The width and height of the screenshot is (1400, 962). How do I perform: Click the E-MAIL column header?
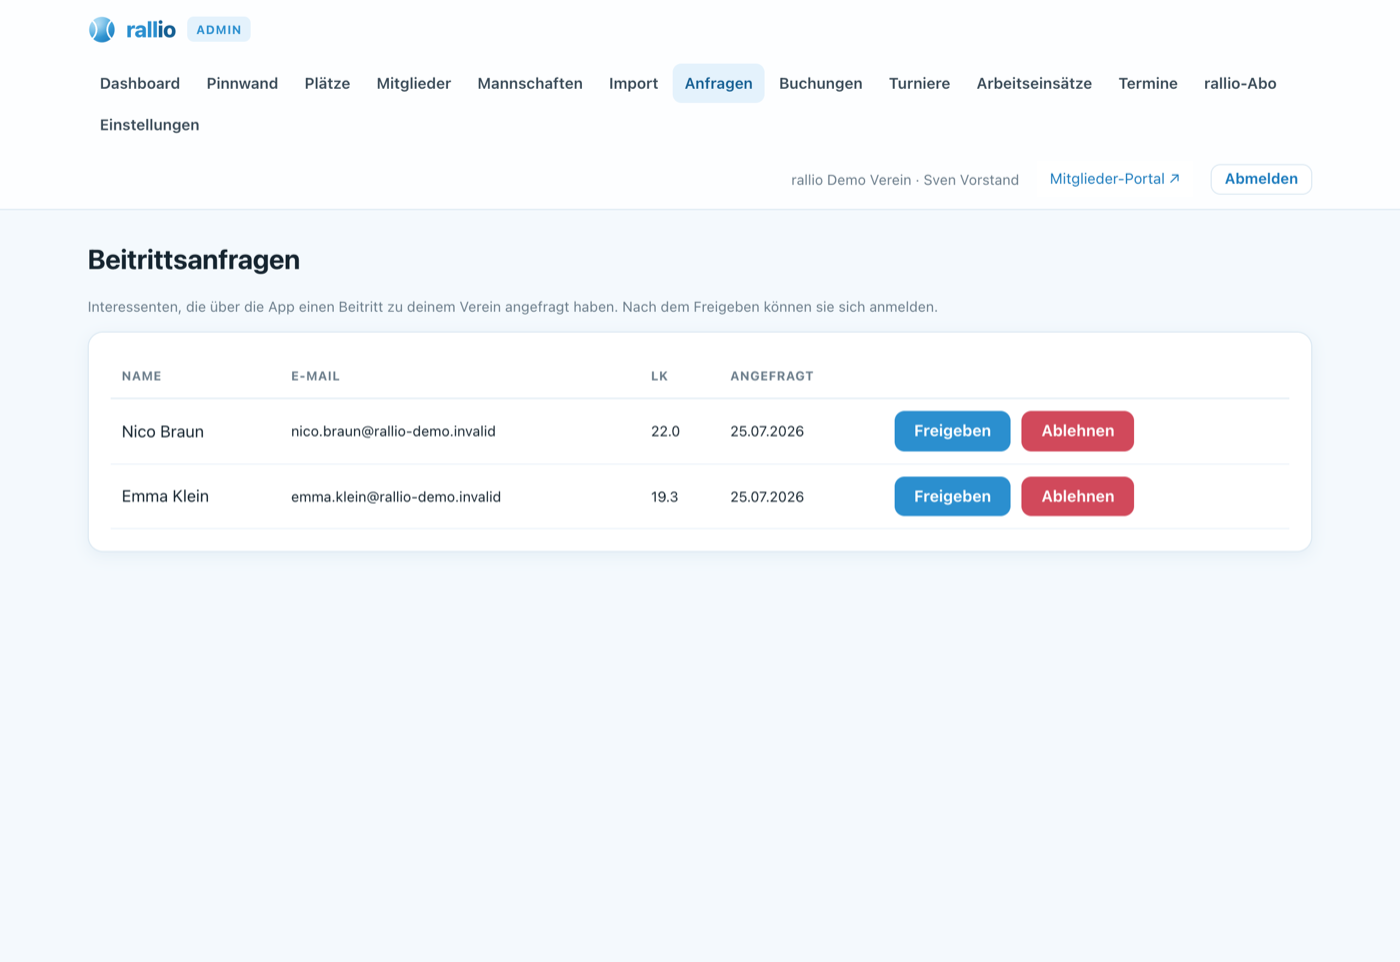(315, 376)
